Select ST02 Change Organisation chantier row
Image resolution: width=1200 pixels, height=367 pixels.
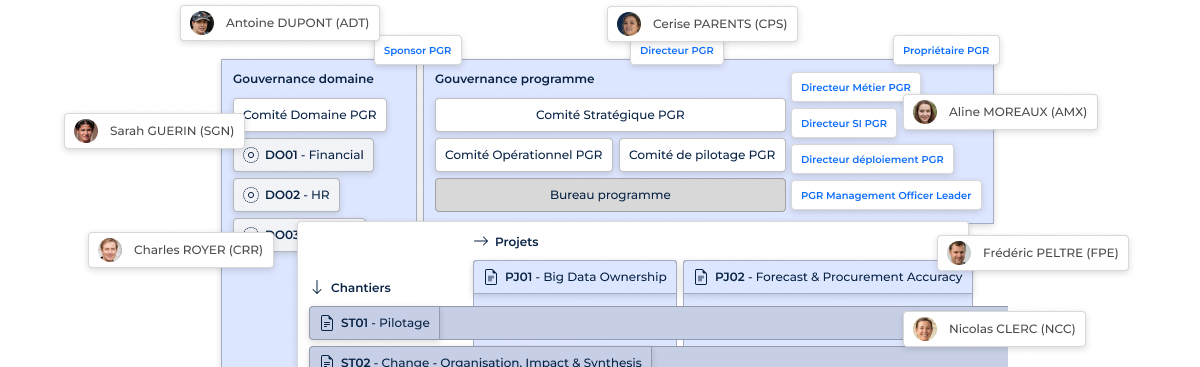(x=481, y=358)
